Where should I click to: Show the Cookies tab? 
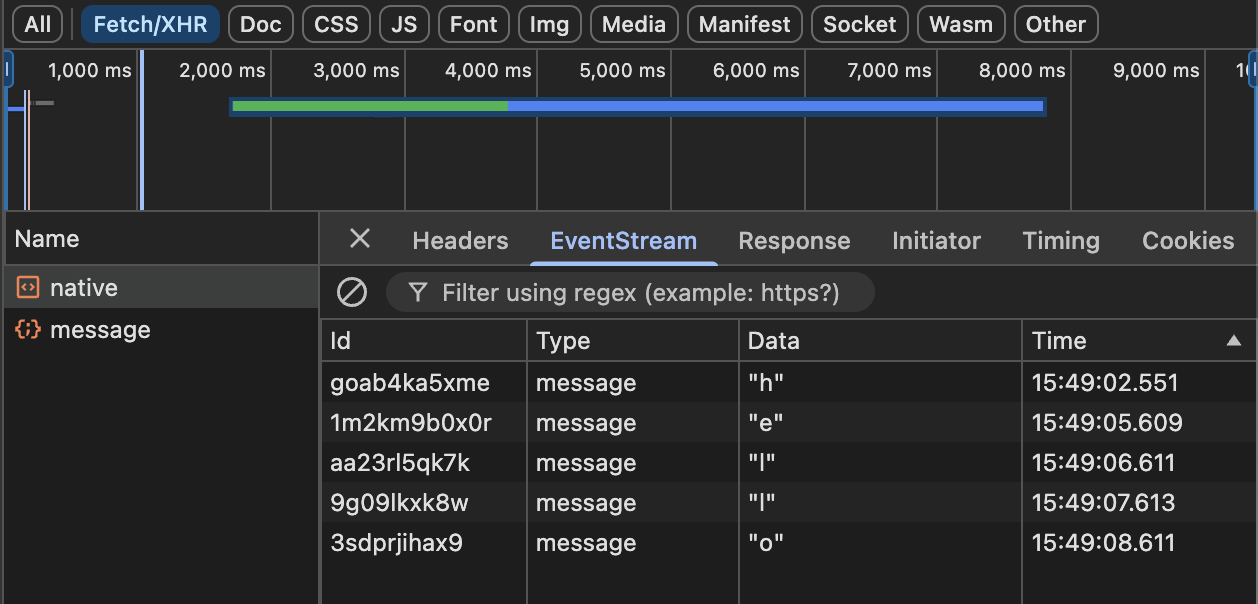[1187, 241]
